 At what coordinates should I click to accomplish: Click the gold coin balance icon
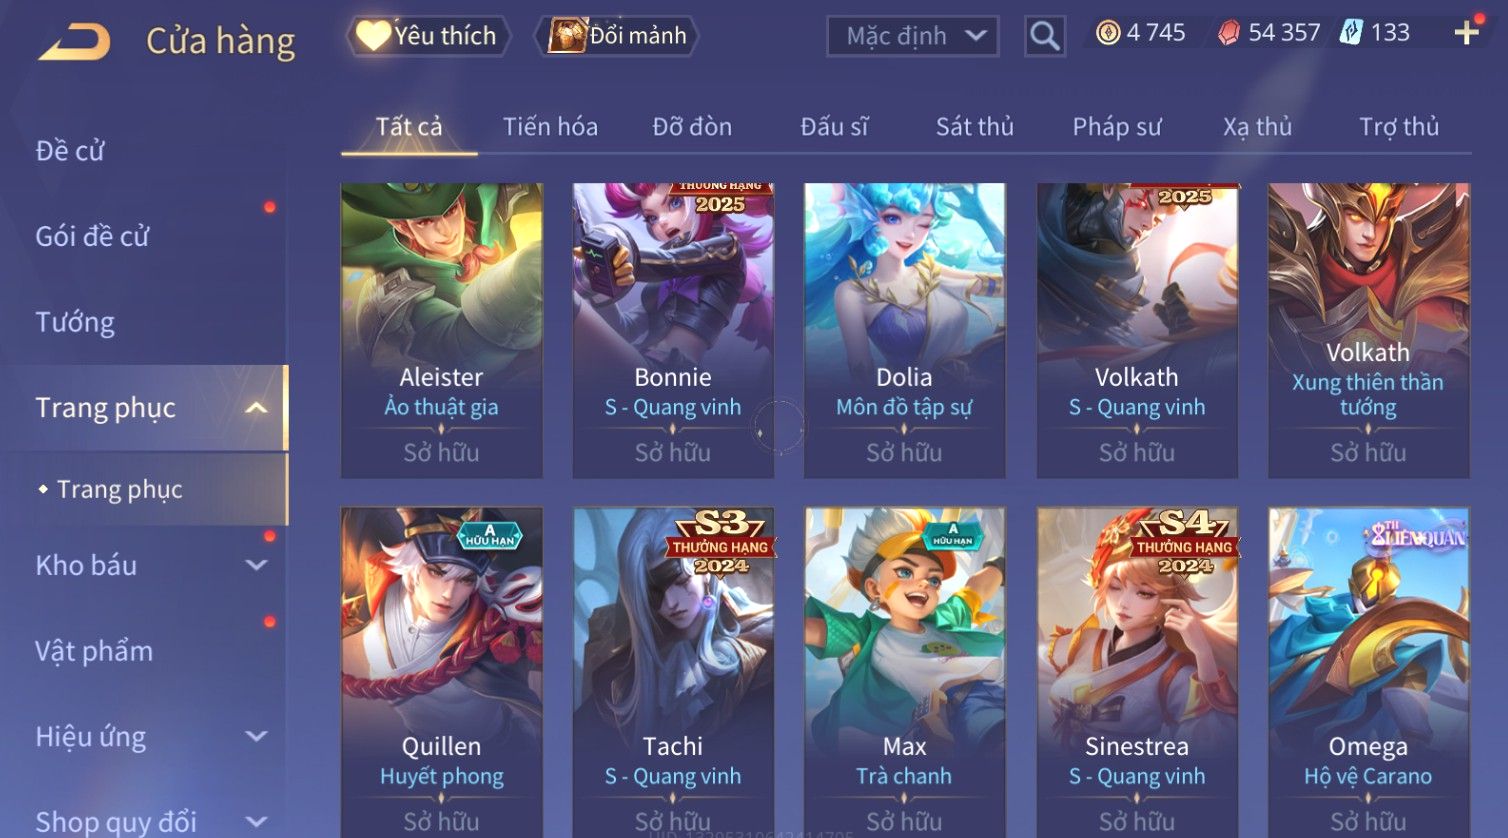coord(1108,33)
